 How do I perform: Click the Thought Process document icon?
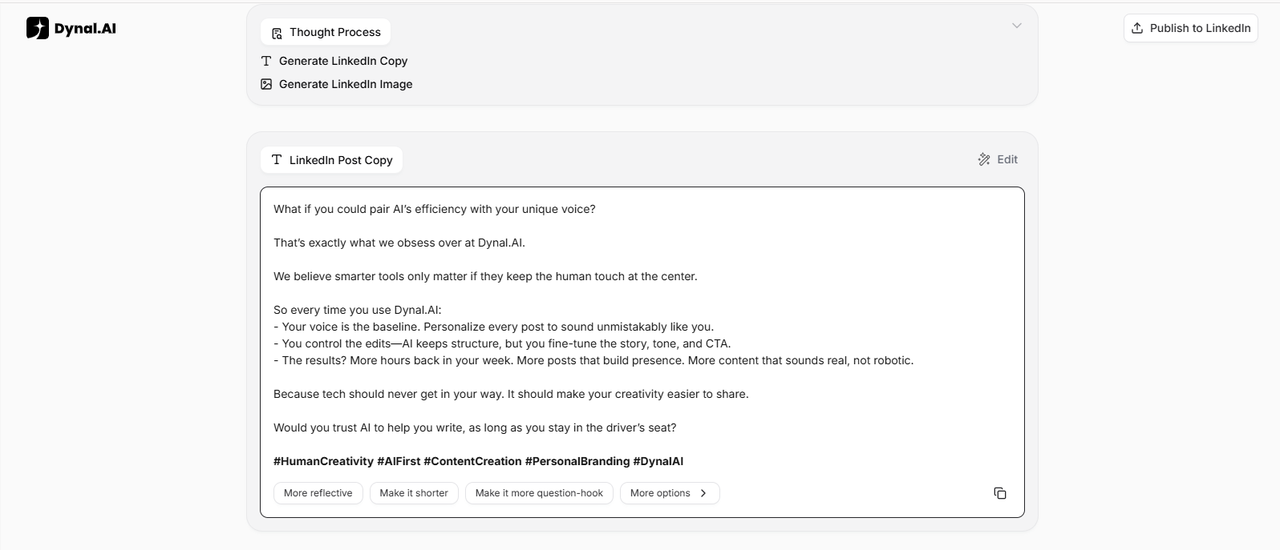(277, 33)
